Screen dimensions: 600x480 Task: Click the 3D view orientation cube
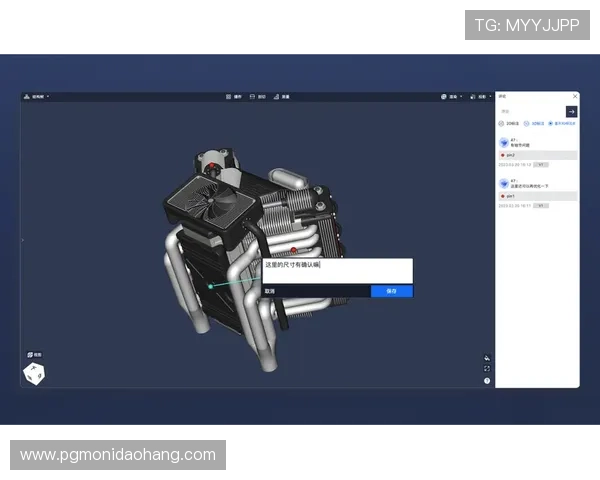[x=34, y=374]
